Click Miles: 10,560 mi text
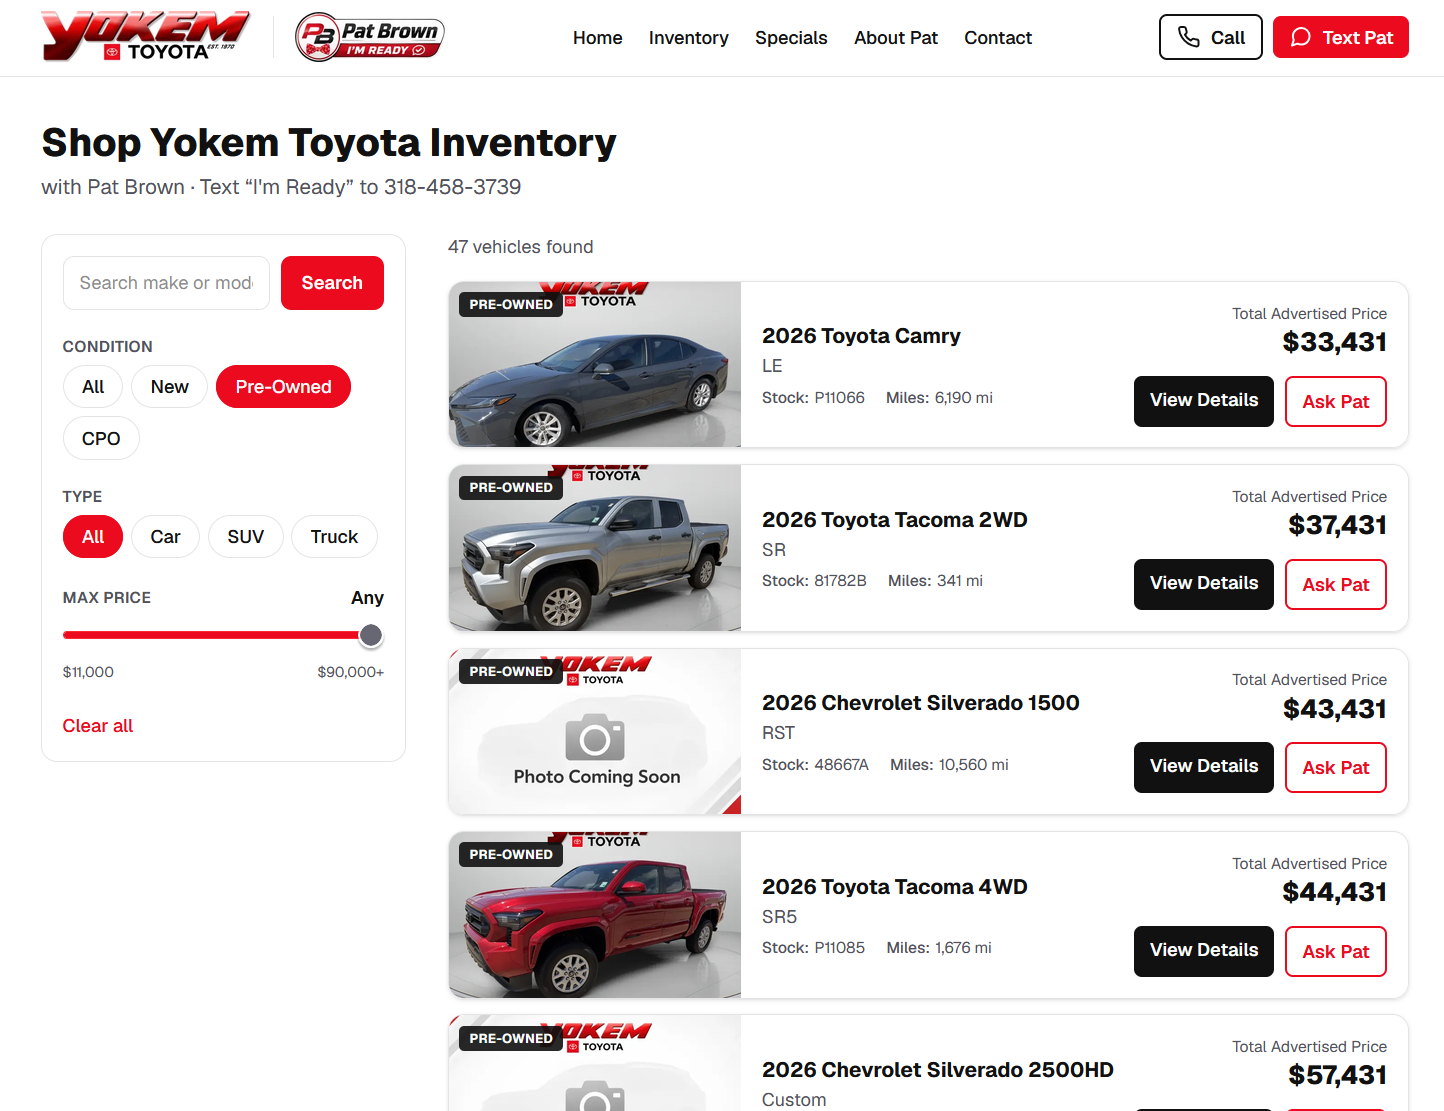Screen dimensions: 1444x1111 point(949,765)
